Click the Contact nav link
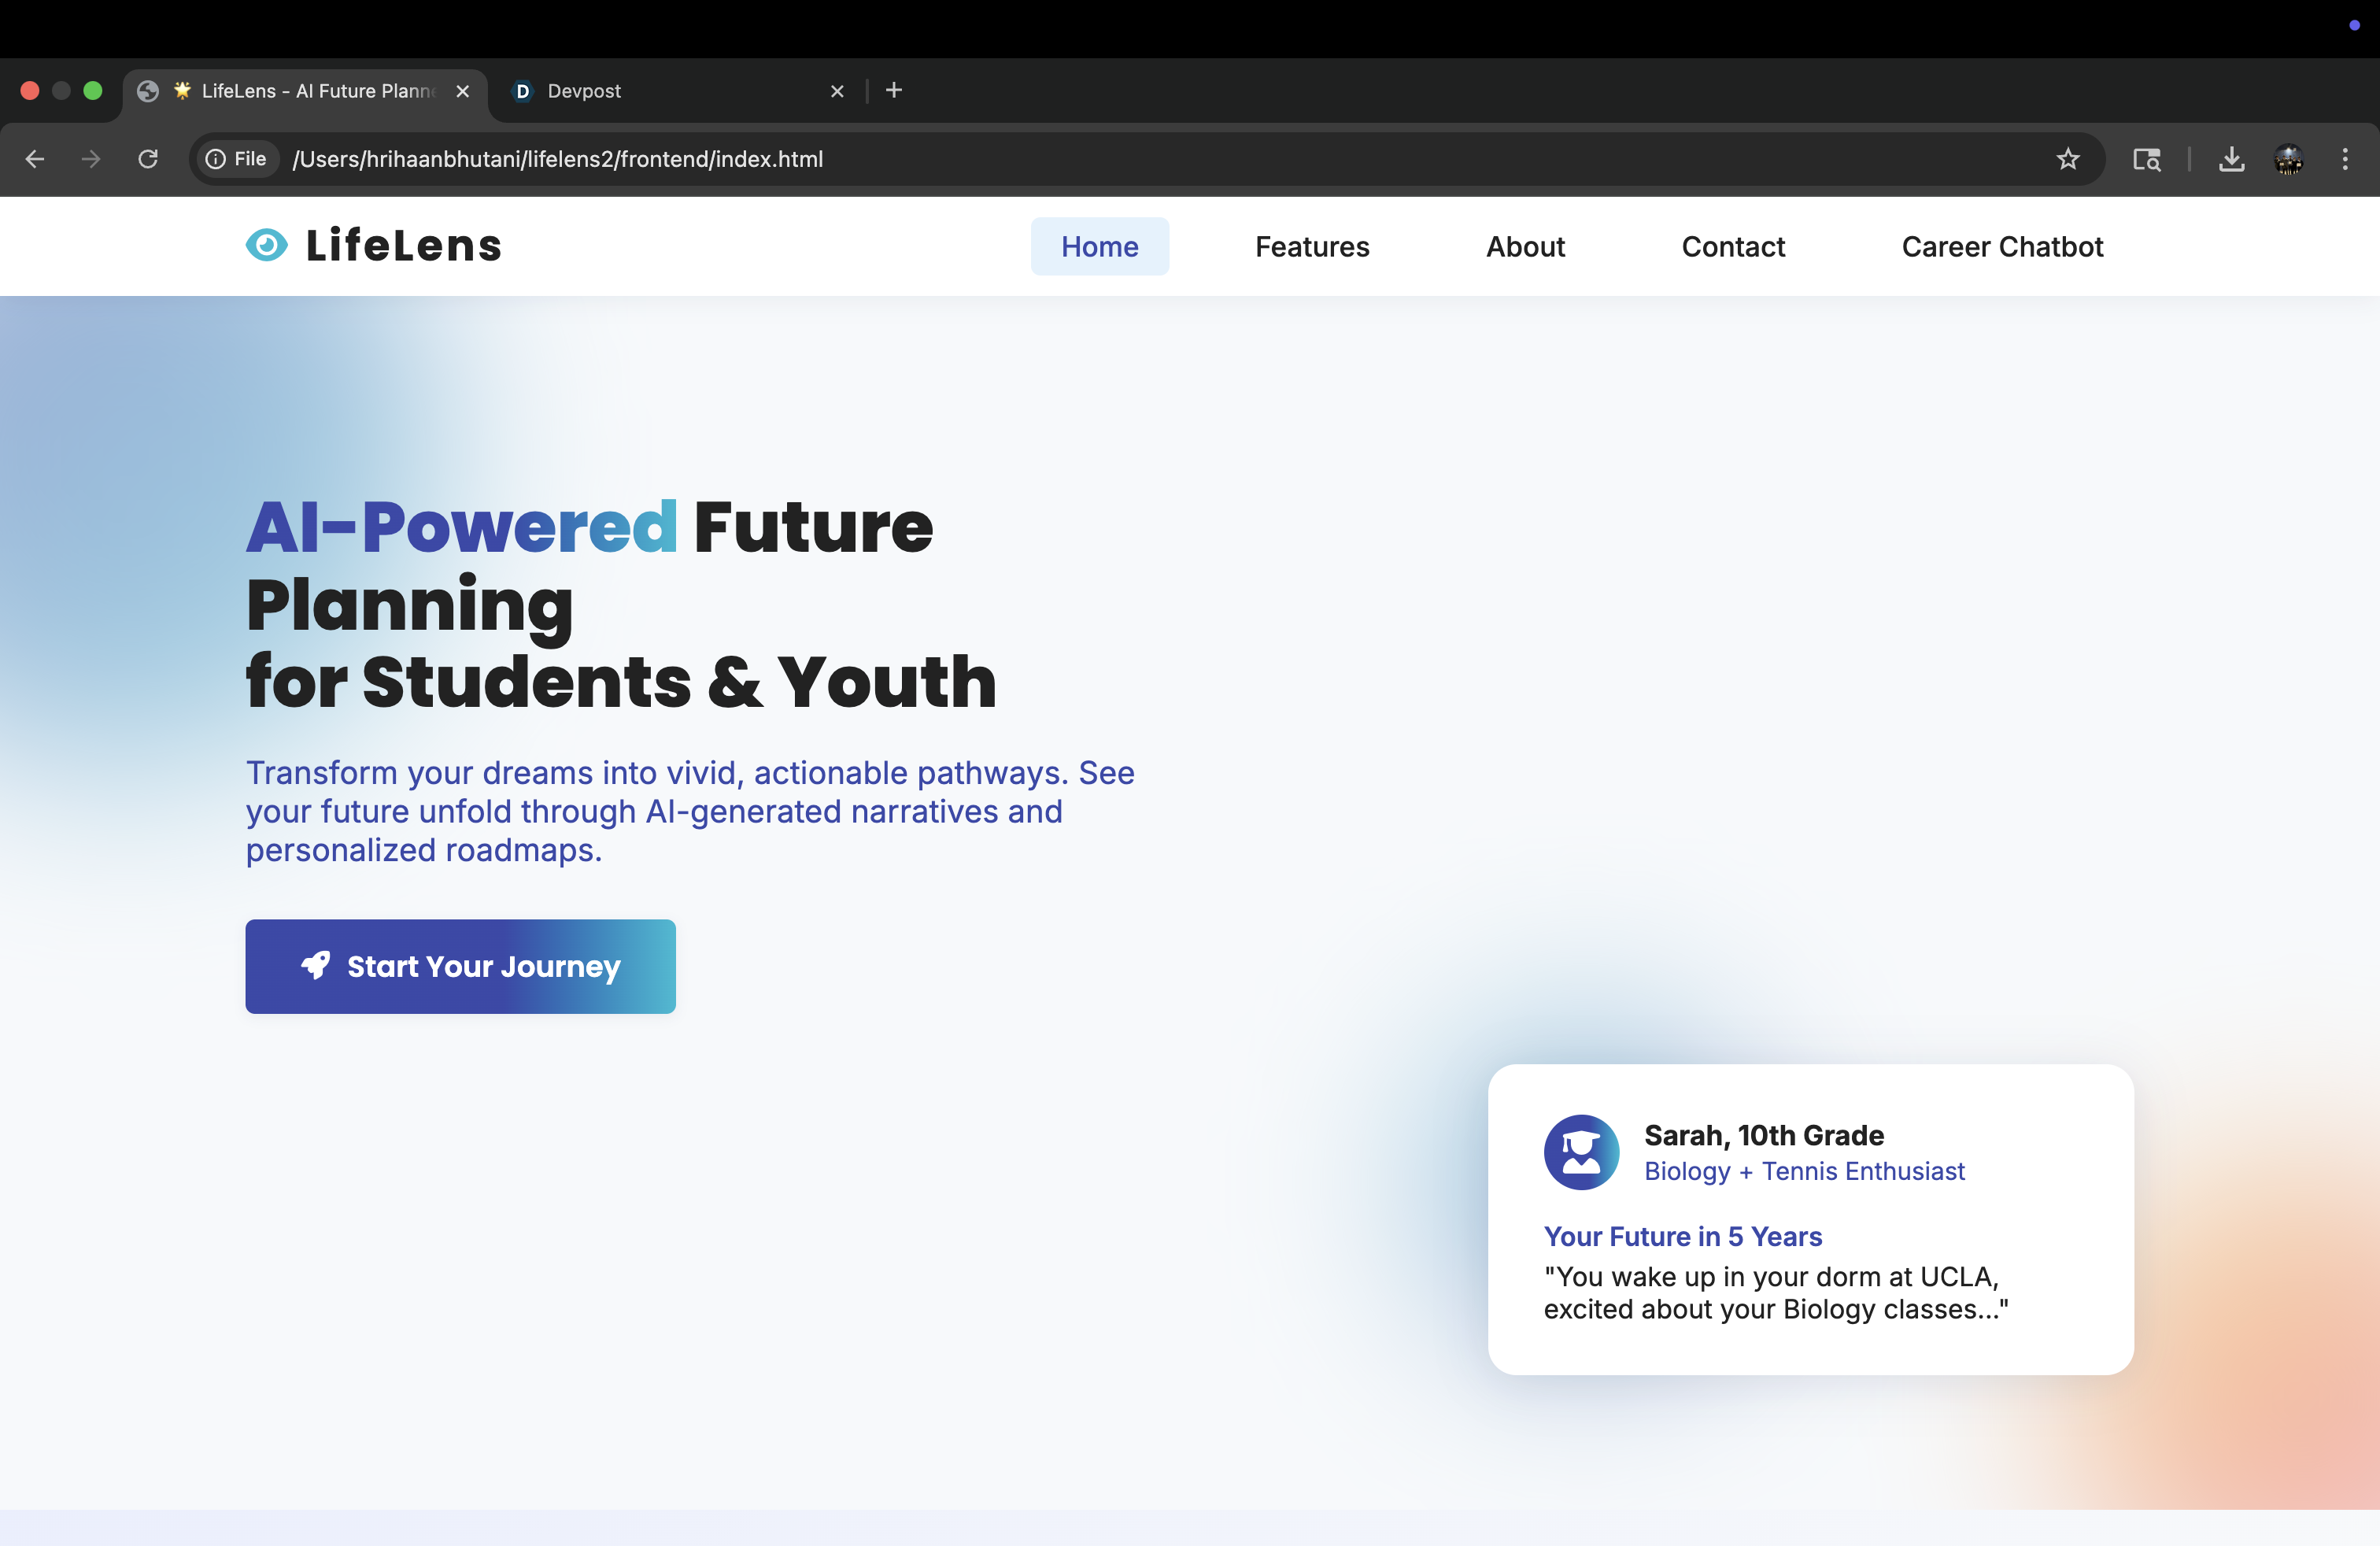The height and width of the screenshot is (1546, 2380). pyautogui.click(x=1733, y=247)
